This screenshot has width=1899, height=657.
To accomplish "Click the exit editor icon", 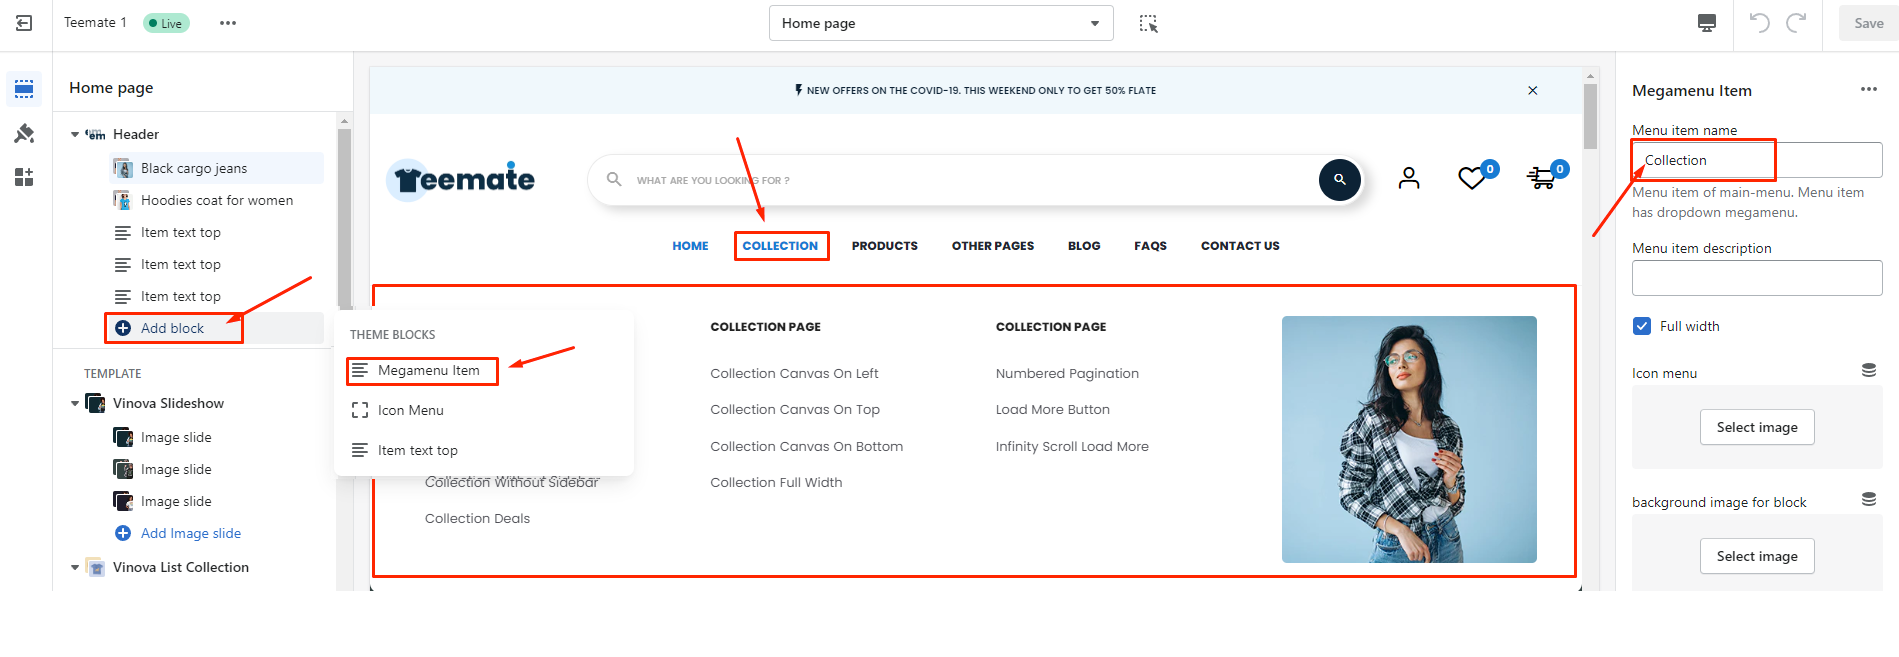I will (x=24, y=23).
